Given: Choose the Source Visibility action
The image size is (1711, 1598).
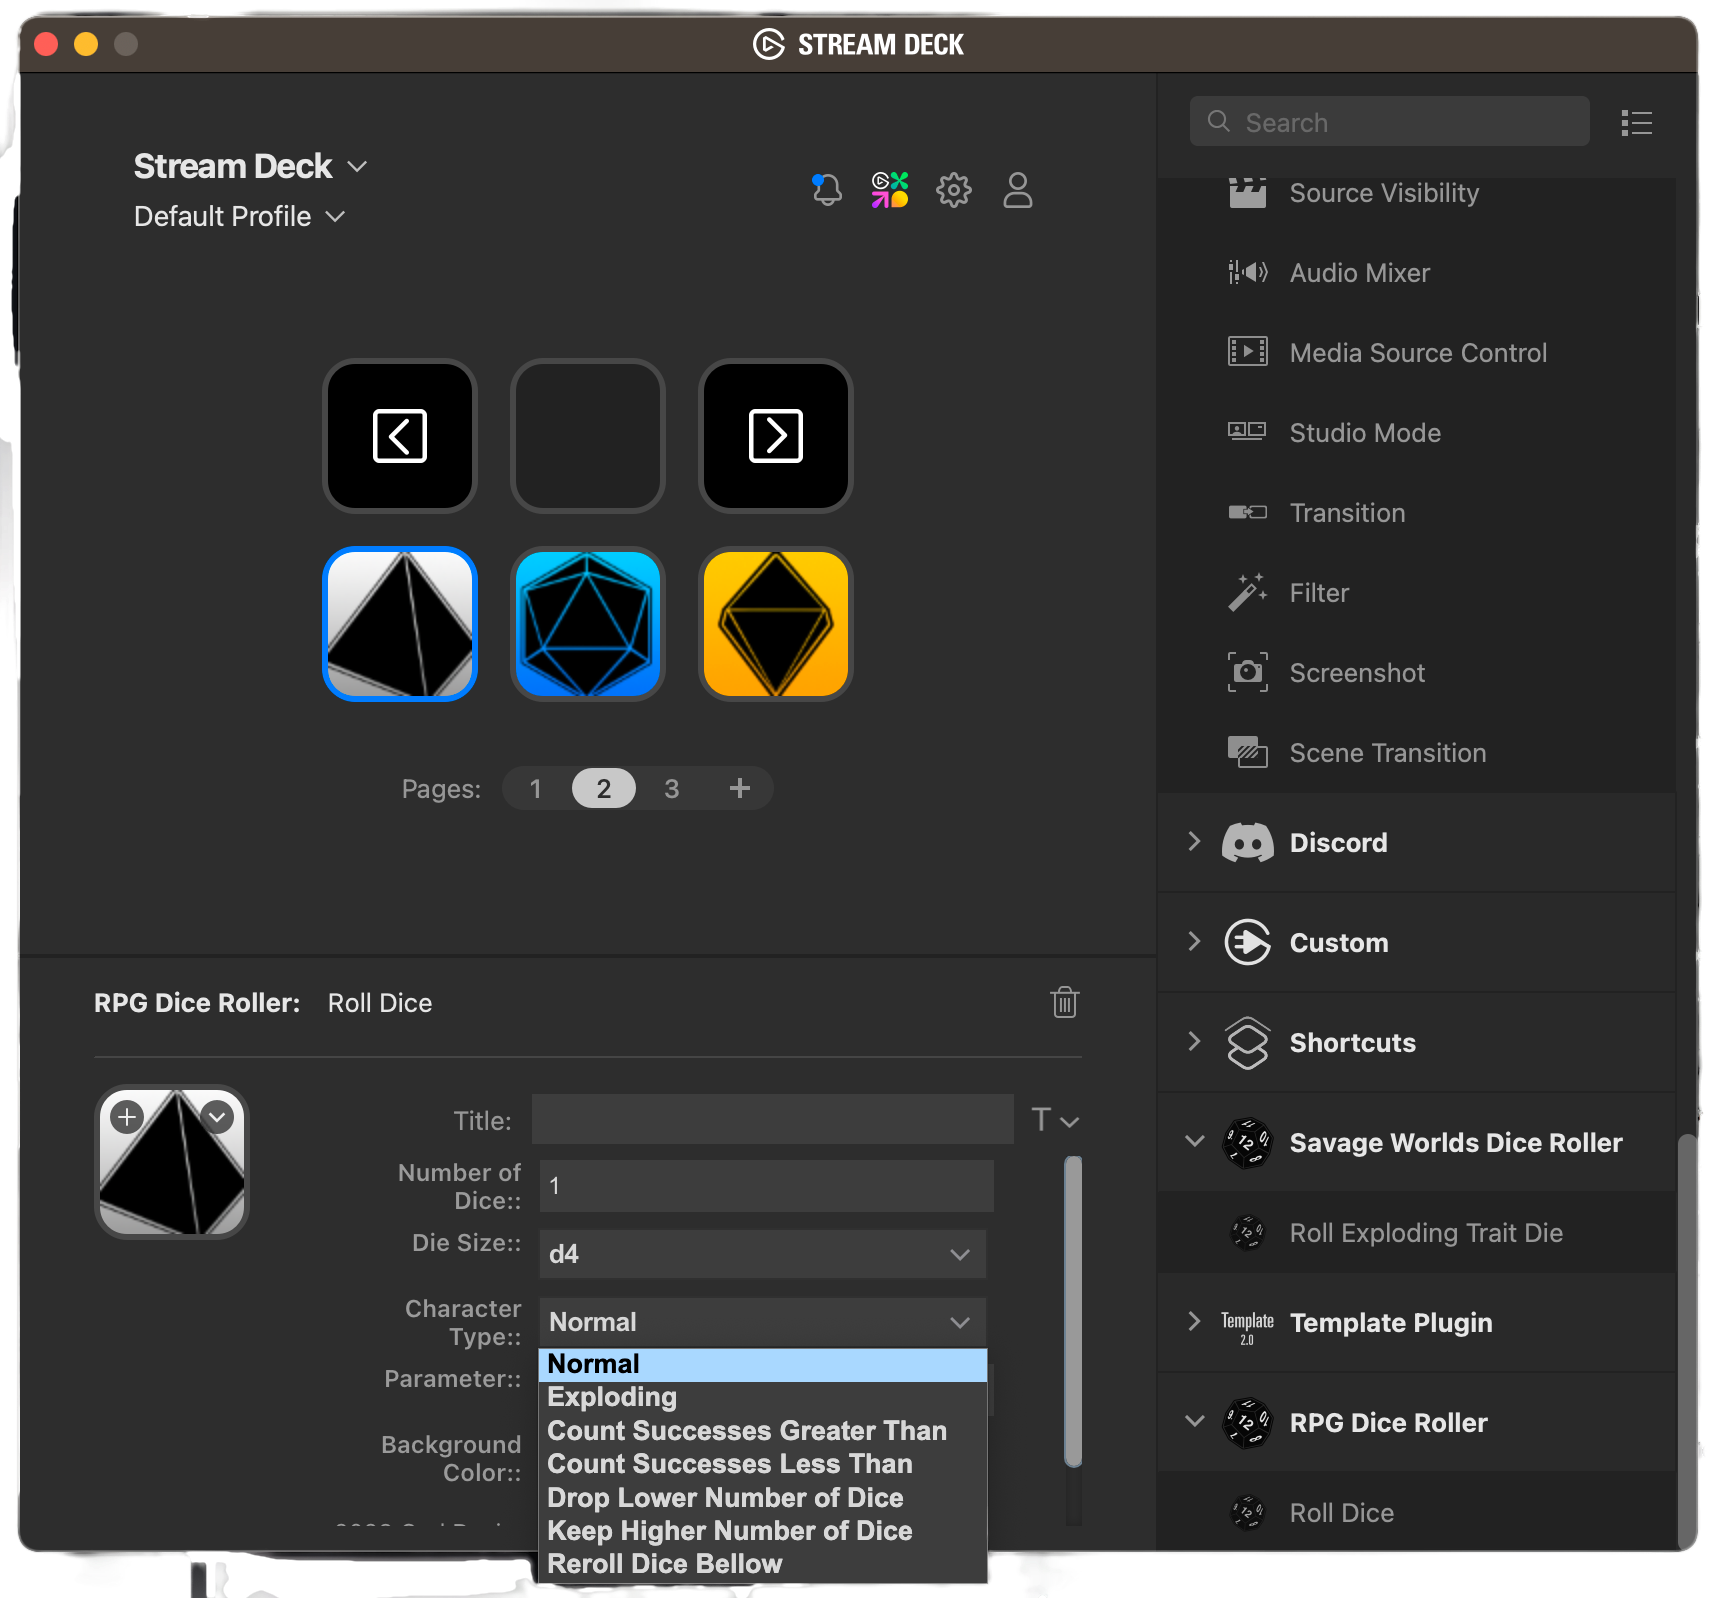Looking at the screenshot, I should click(1416, 193).
